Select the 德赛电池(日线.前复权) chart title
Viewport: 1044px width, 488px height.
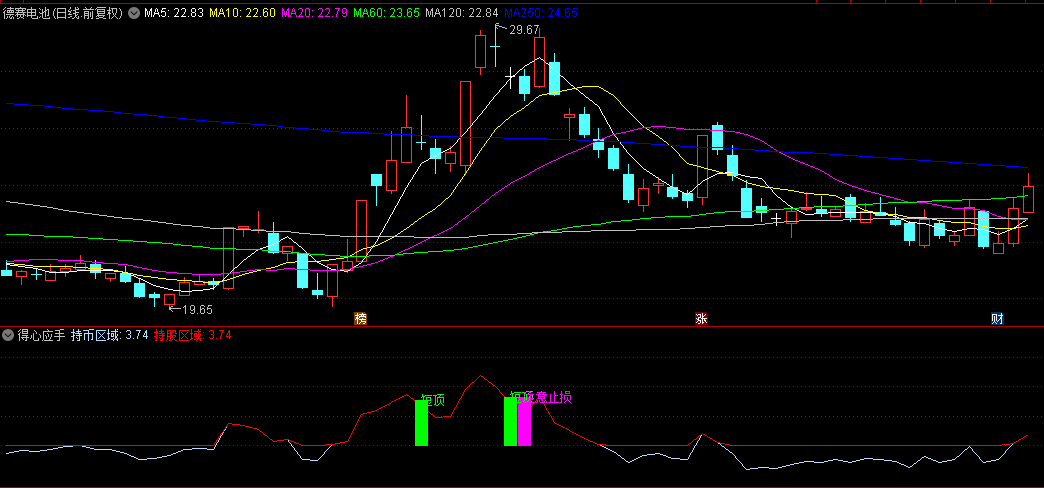[63, 13]
